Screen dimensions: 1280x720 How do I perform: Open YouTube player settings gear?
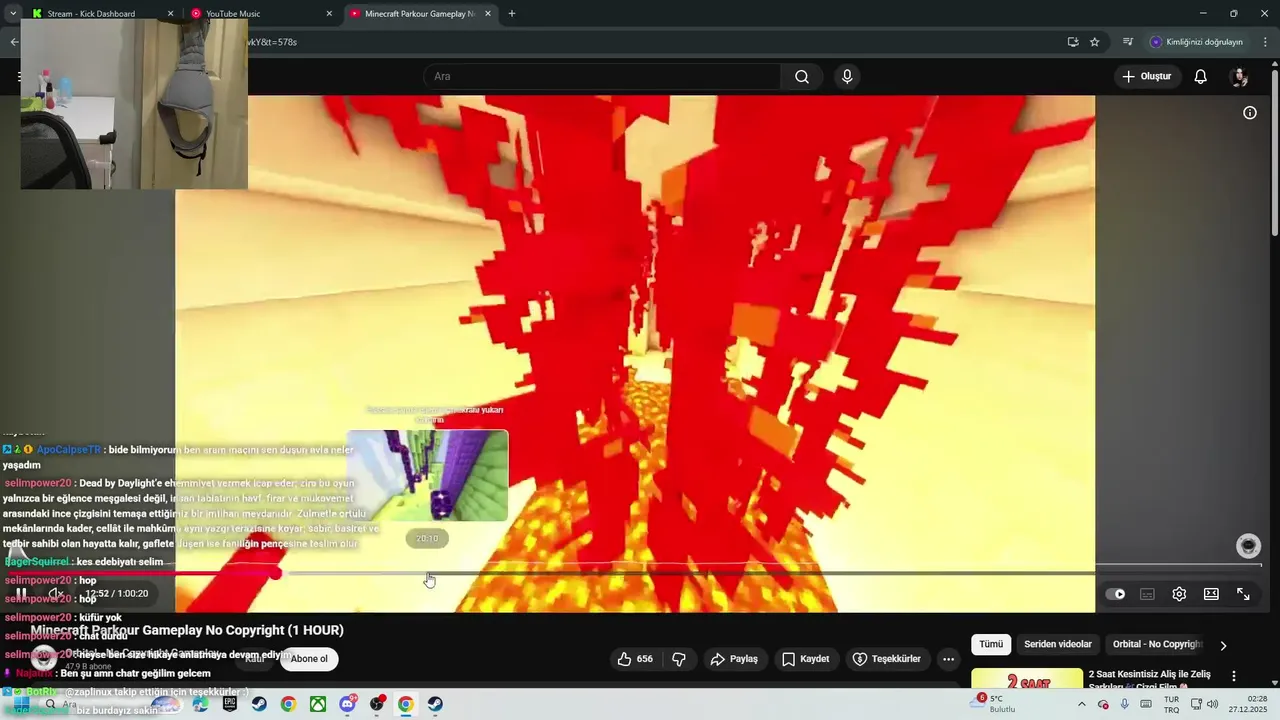tap(1179, 594)
